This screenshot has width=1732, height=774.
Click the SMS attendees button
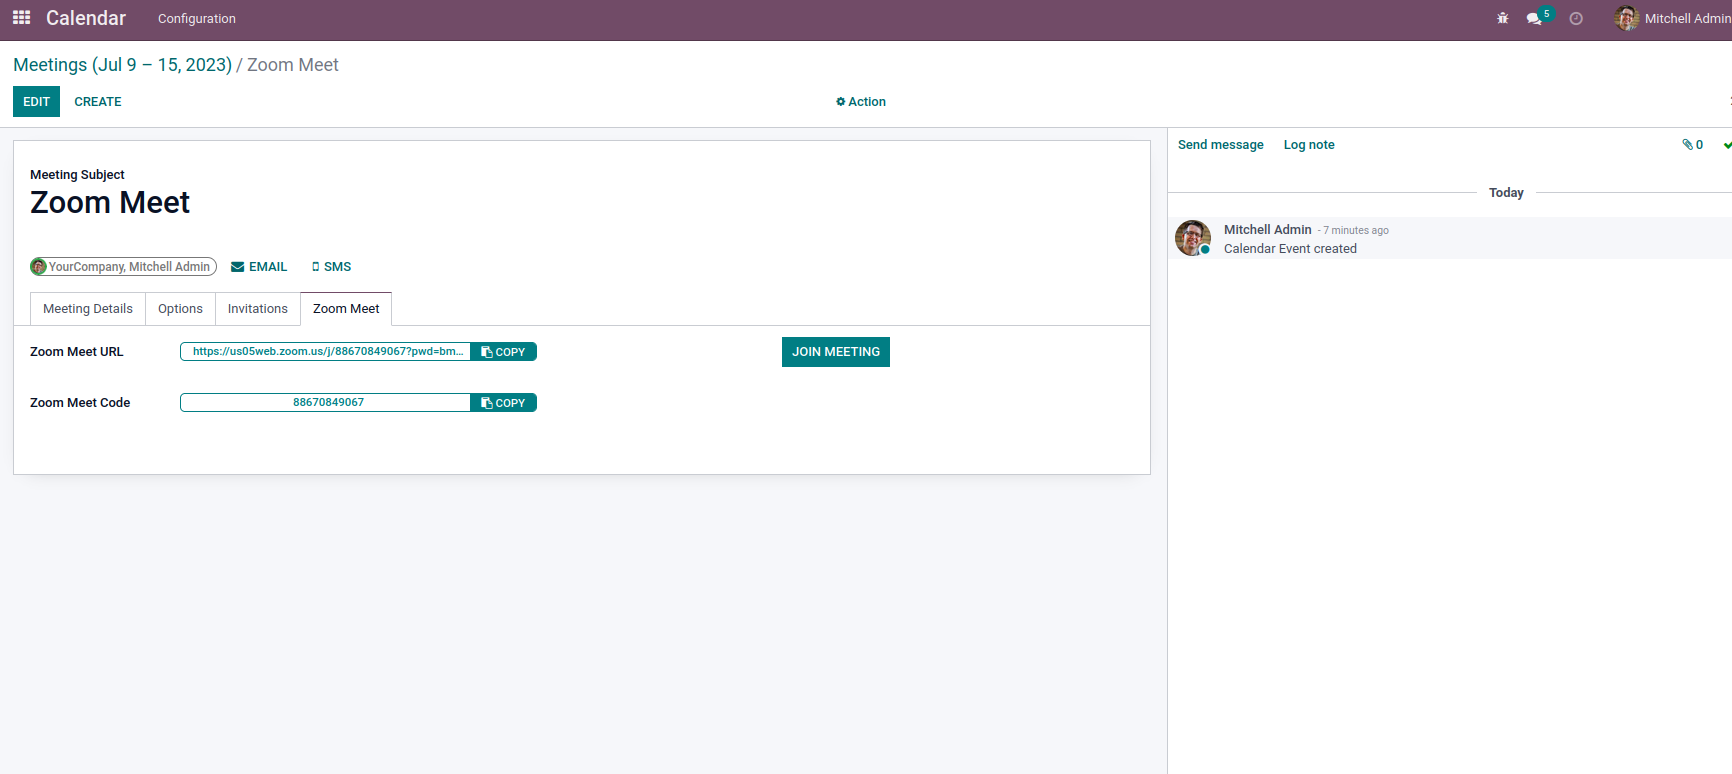click(x=331, y=267)
